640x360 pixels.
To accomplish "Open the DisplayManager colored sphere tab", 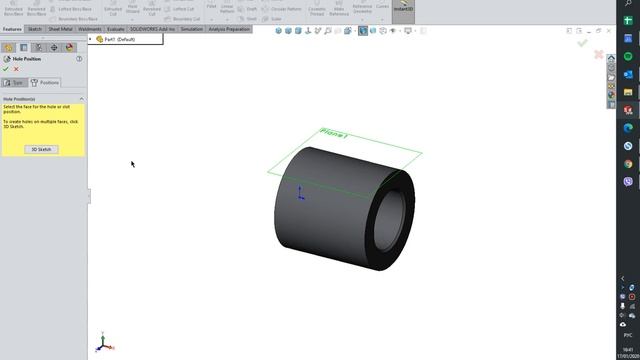I will [69, 47].
